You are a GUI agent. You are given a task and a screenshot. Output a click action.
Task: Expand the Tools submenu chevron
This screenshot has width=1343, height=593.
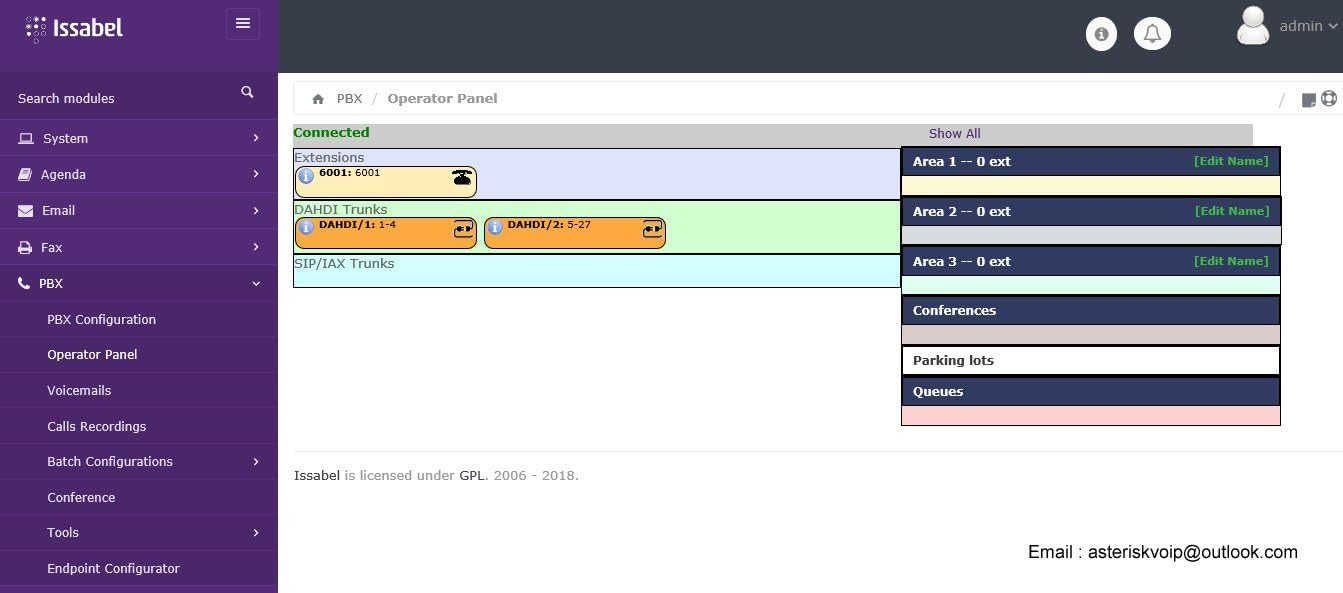tap(256, 533)
